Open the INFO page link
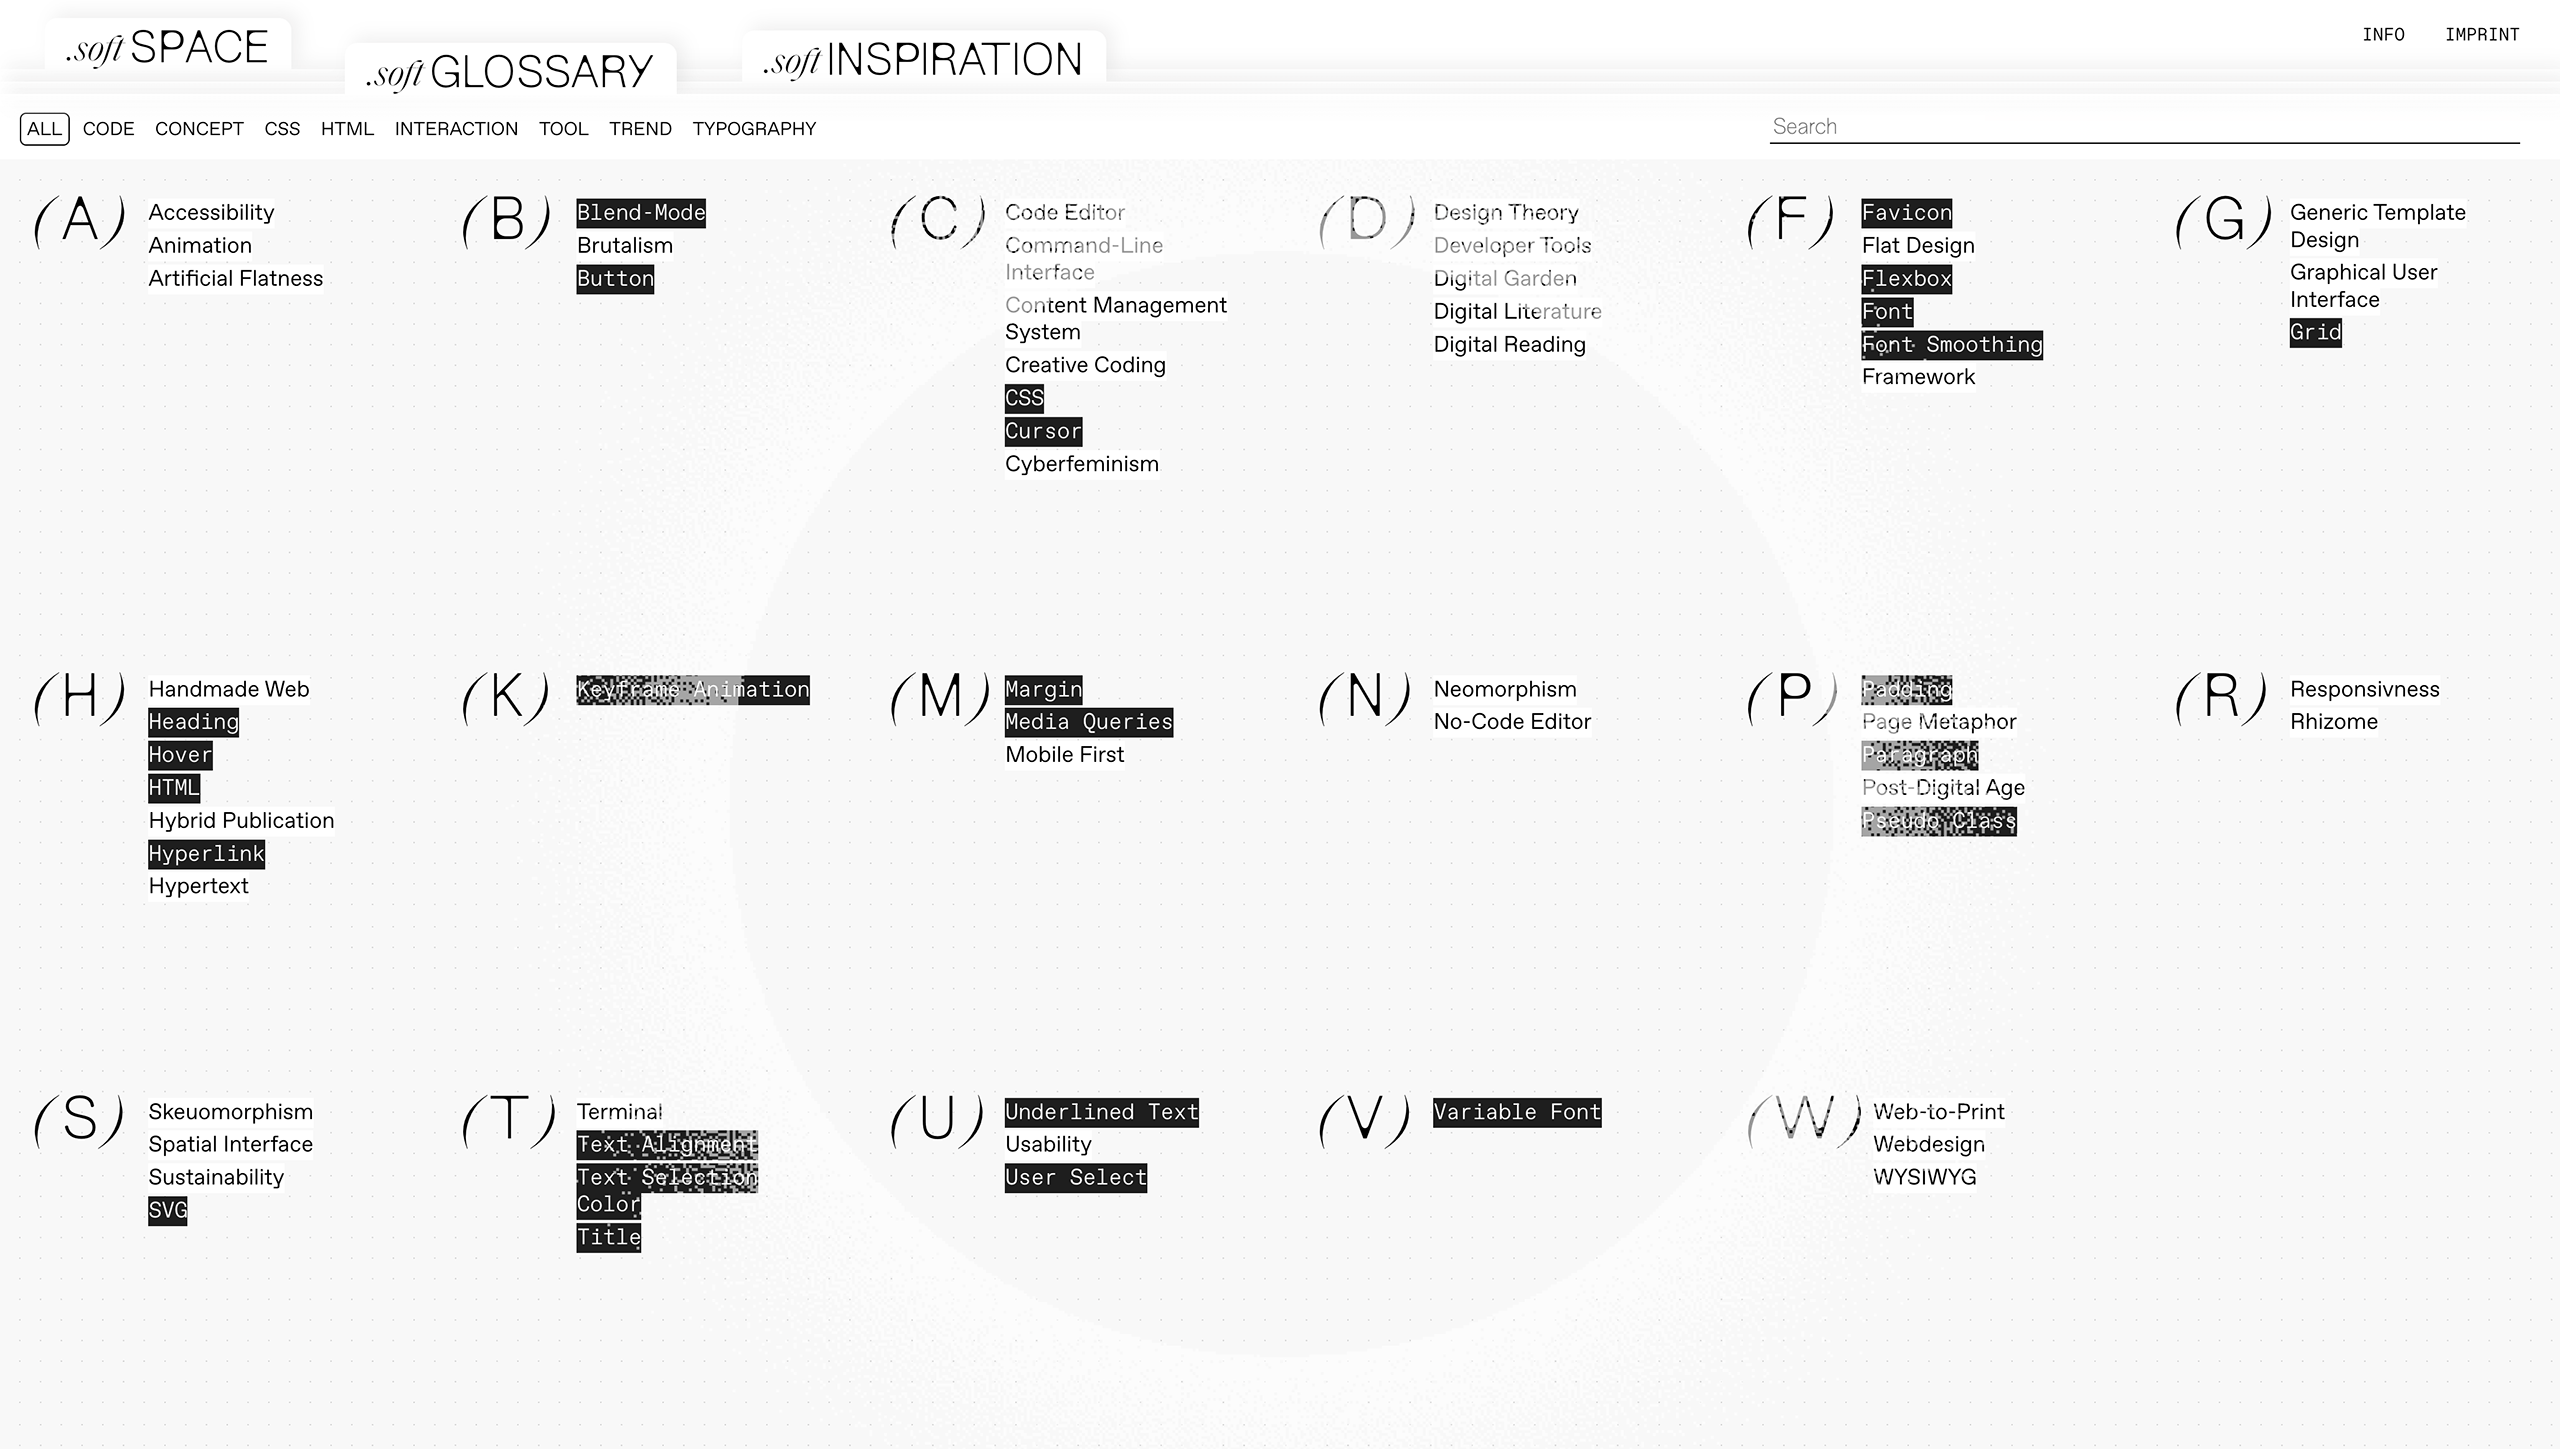The width and height of the screenshot is (2560, 1449). point(2386,33)
